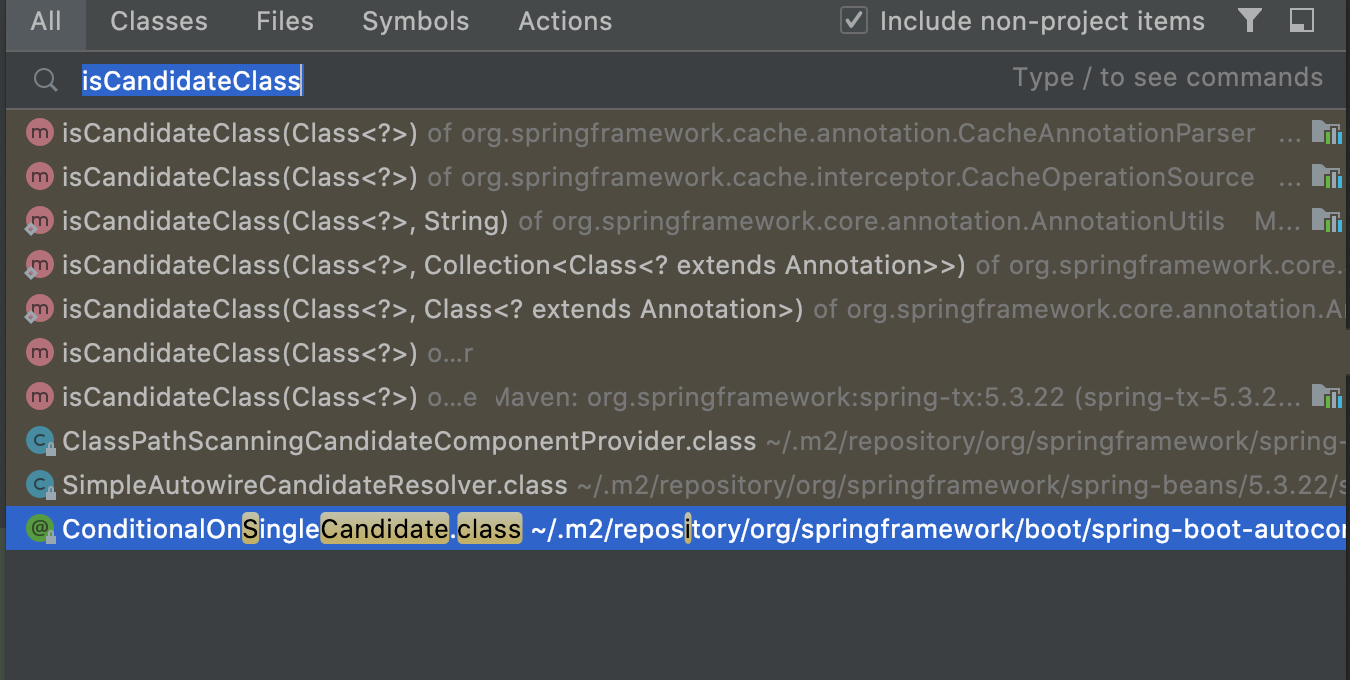This screenshot has width=1350, height=680.
Task: Open SimpleAutowireCandidateResolver.class result
Action: pyautogui.click(x=675, y=485)
